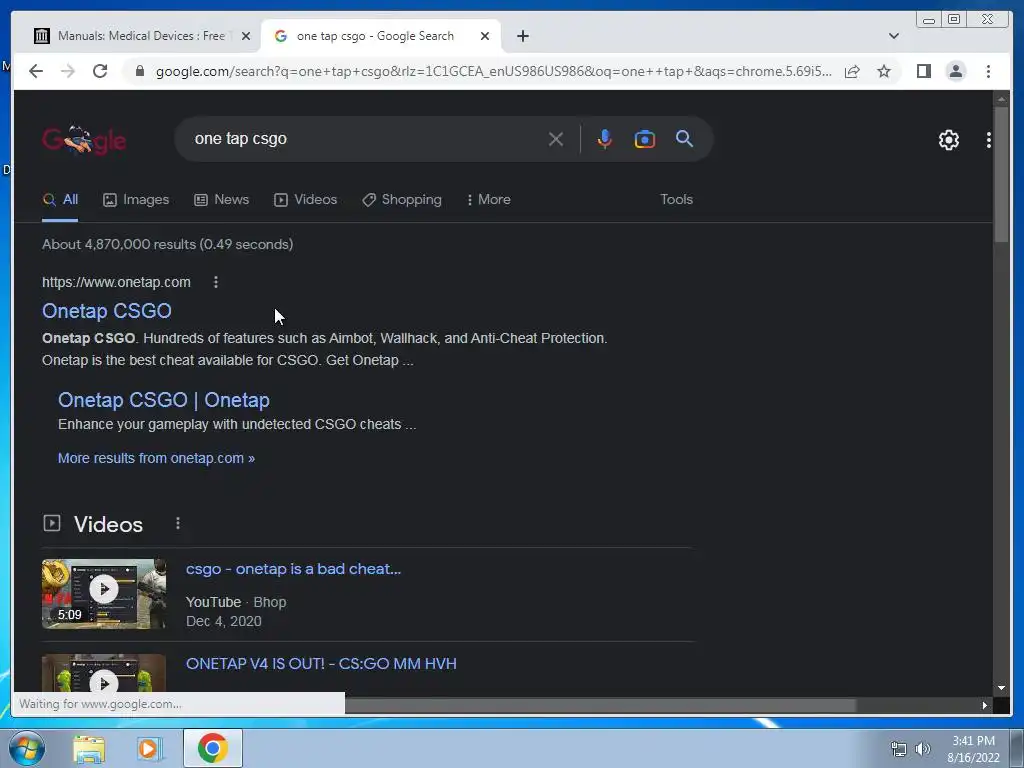This screenshot has height=768, width=1024.
Task: Play the ONETAP V4 video thumbnail
Action: (x=104, y=673)
